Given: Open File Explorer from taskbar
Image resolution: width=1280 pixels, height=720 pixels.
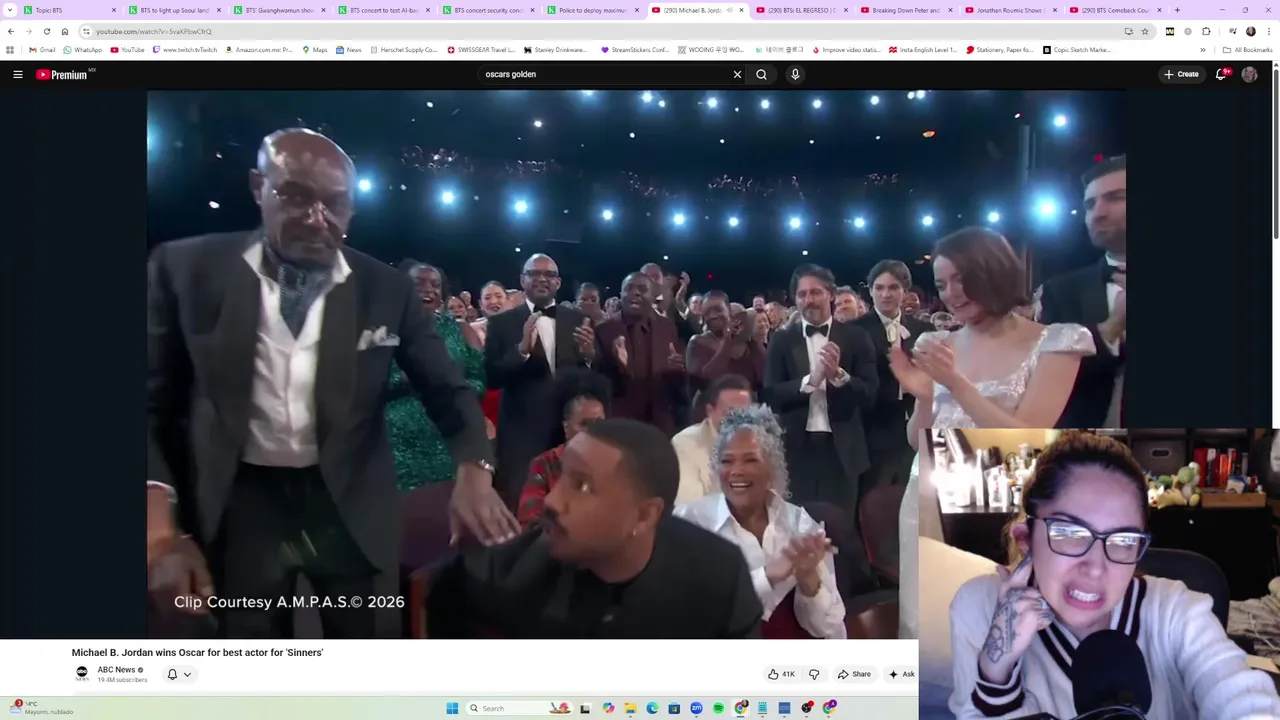Looking at the screenshot, I should 630,708.
